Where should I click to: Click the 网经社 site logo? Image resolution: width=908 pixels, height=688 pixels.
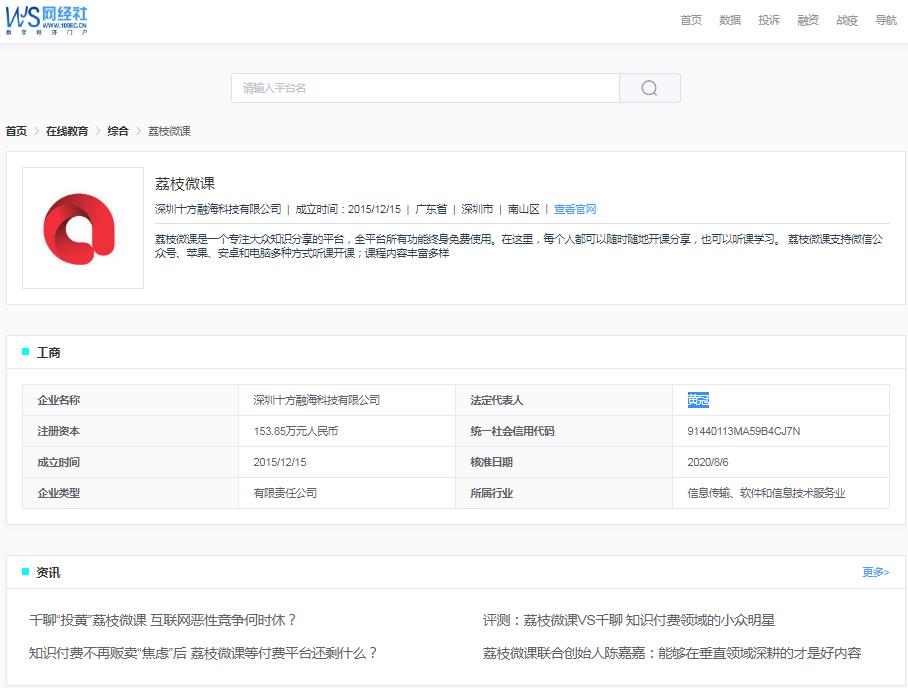tap(48, 19)
